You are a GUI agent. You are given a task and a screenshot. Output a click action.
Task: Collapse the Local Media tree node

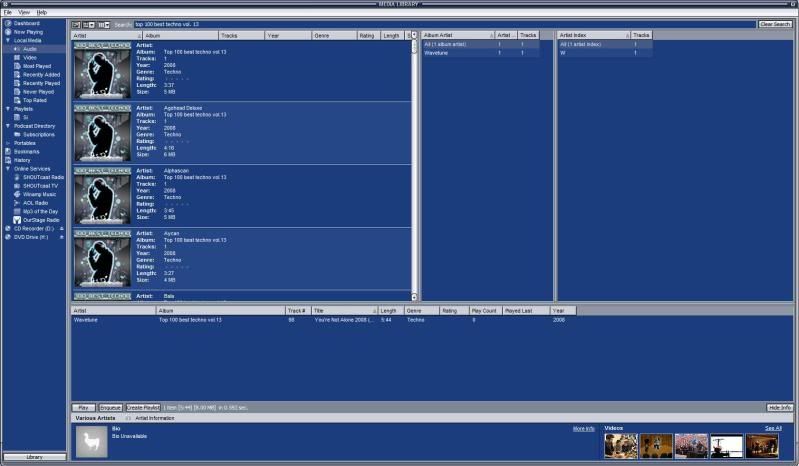(7, 40)
